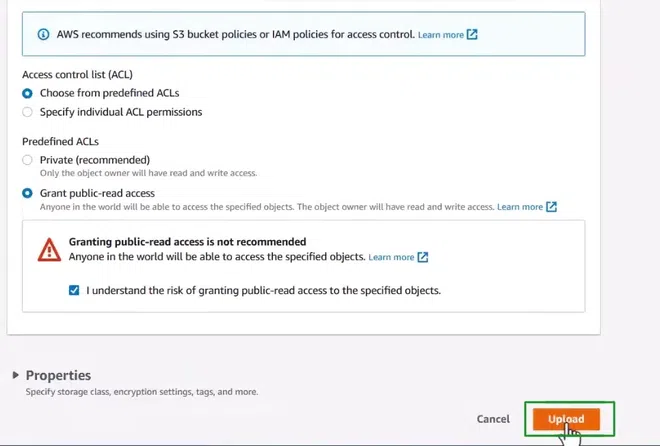Select Specify individual ACL permissions option

(28, 112)
